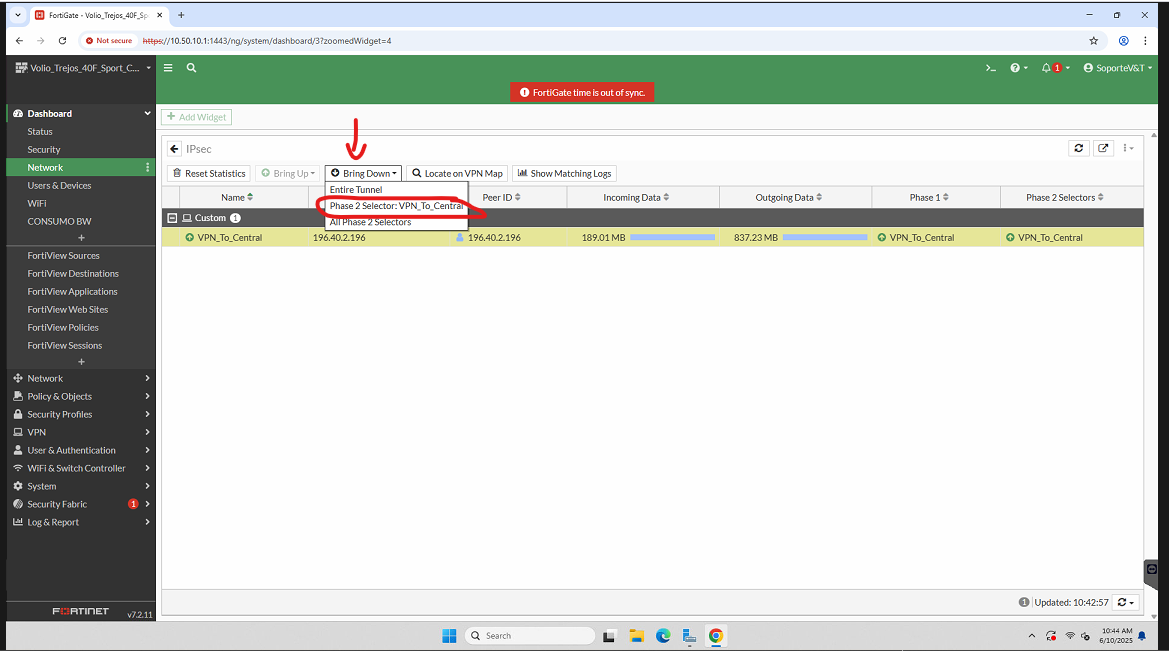Sort by Outgoing Data column

[789, 198]
